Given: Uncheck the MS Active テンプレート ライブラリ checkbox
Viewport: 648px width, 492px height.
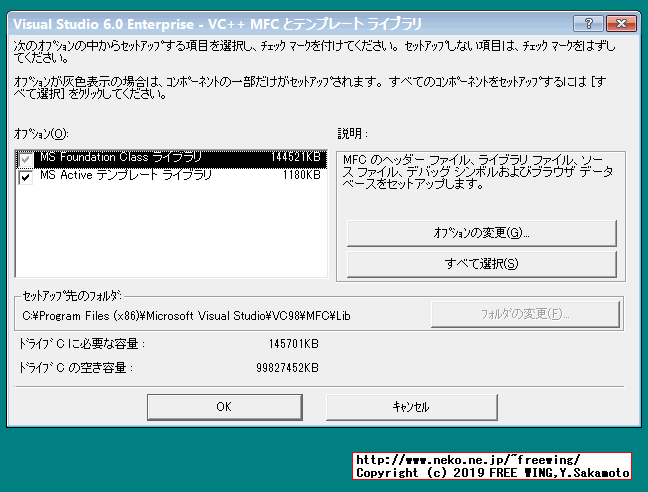Looking at the screenshot, I should [x=26, y=177].
